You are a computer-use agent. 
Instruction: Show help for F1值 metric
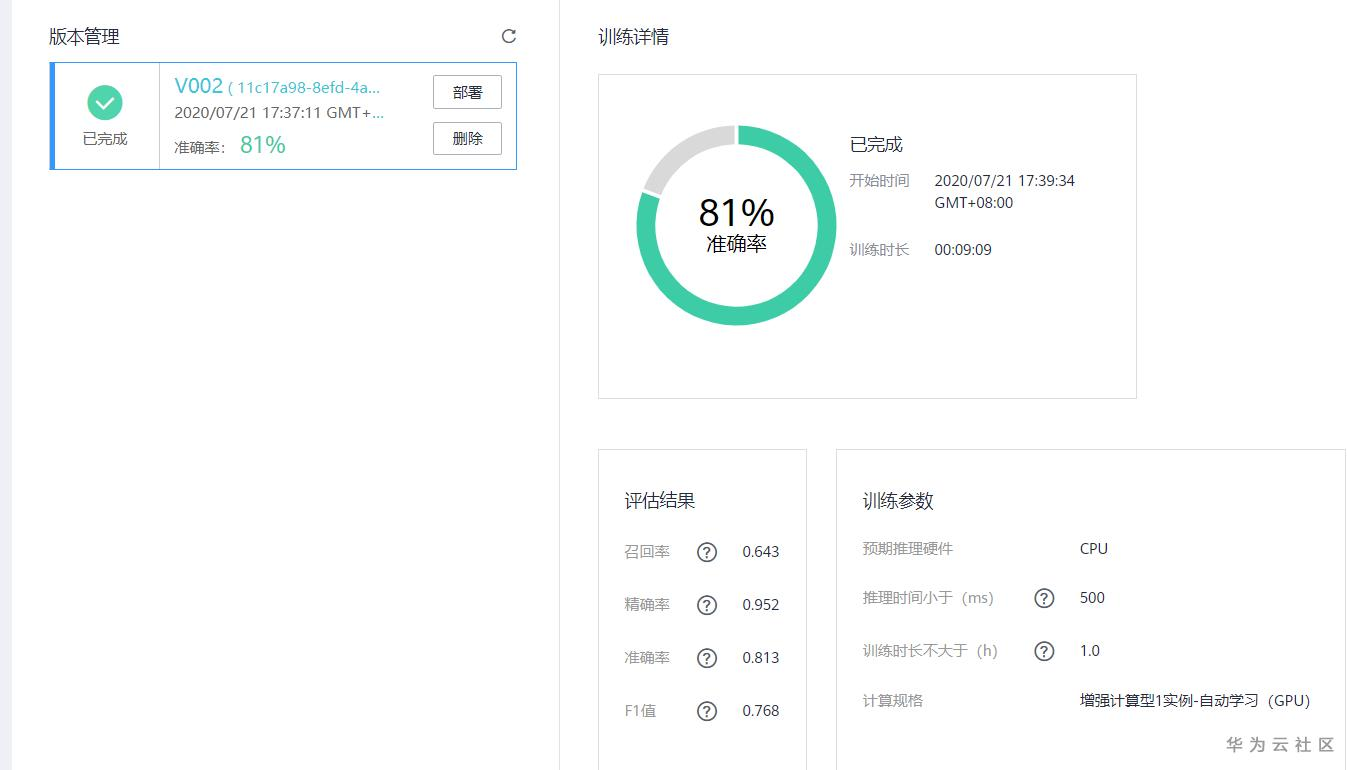click(x=707, y=711)
